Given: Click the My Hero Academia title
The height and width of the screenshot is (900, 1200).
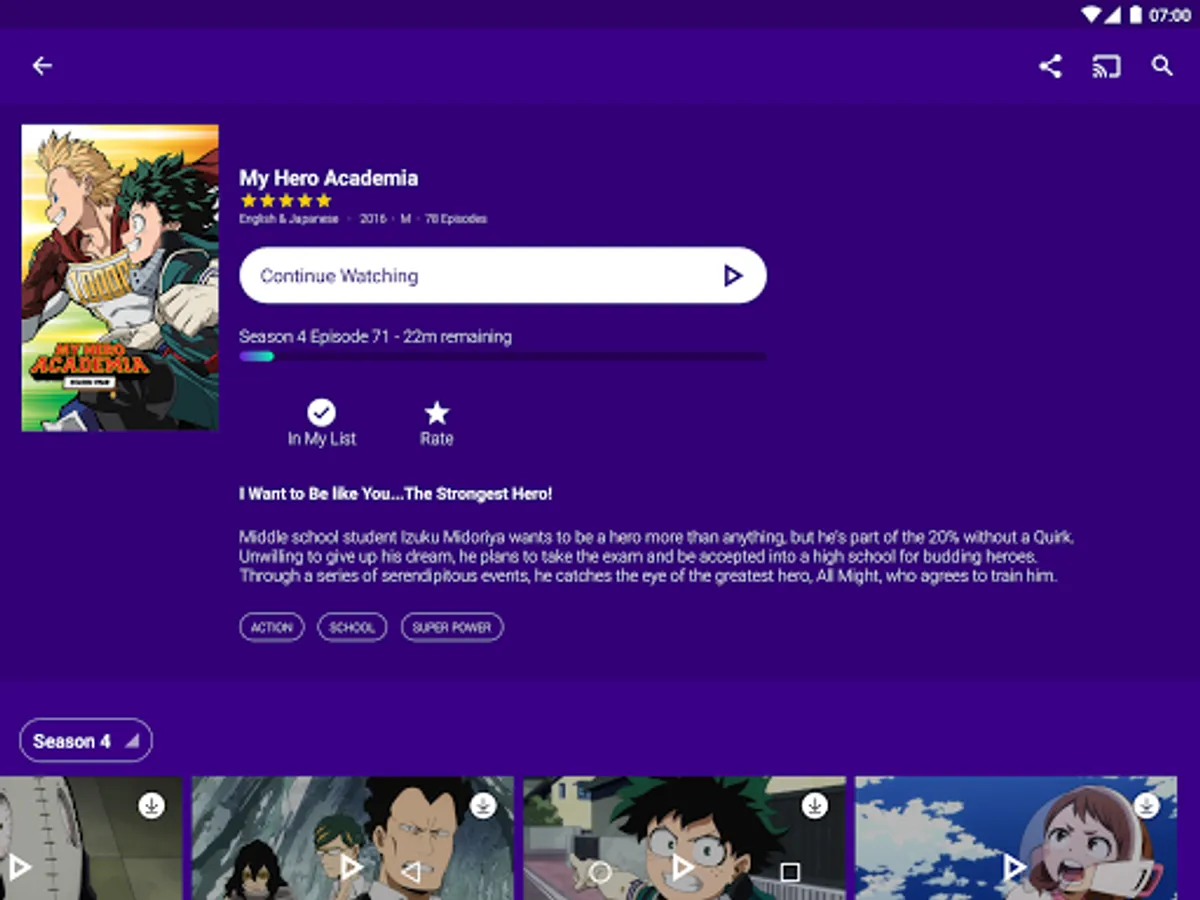Looking at the screenshot, I should pyautogui.click(x=328, y=178).
